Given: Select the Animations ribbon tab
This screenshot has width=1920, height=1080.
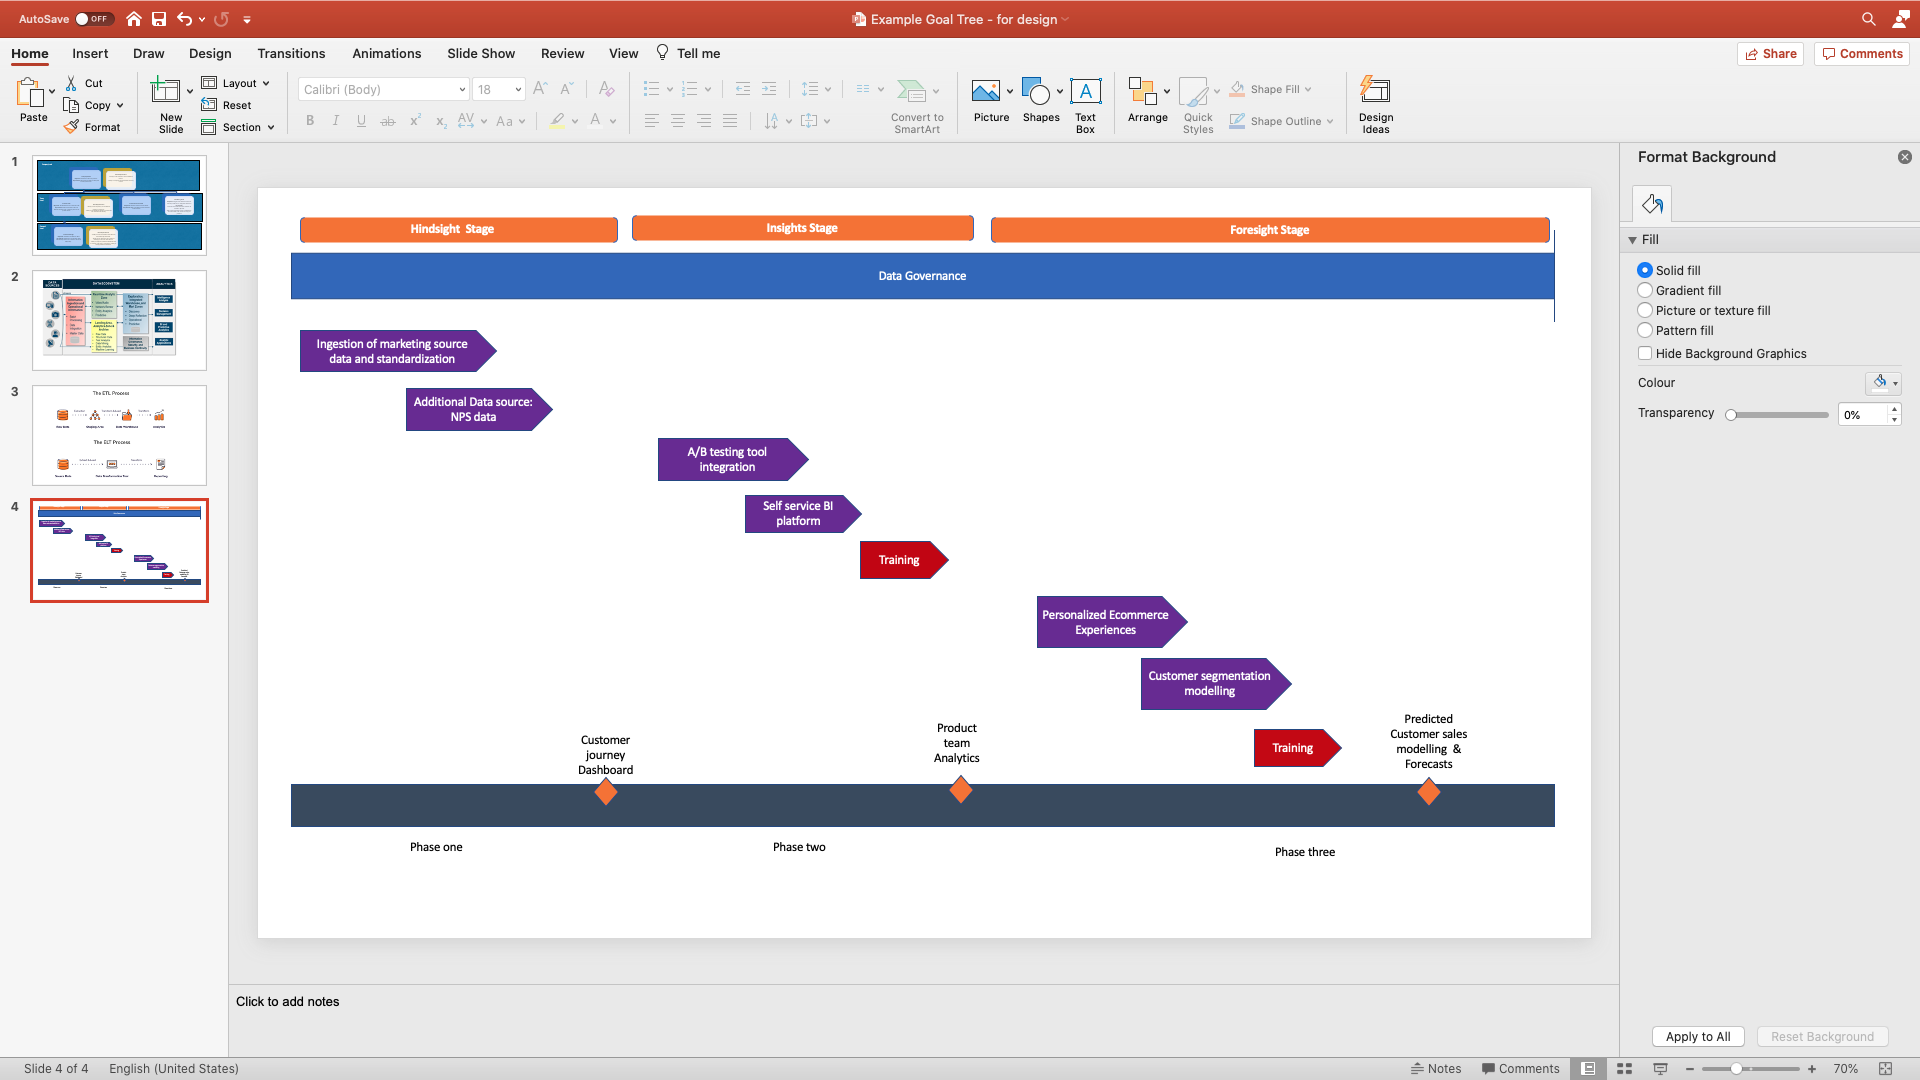Looking at the screenshot, I should coord(386,53).
